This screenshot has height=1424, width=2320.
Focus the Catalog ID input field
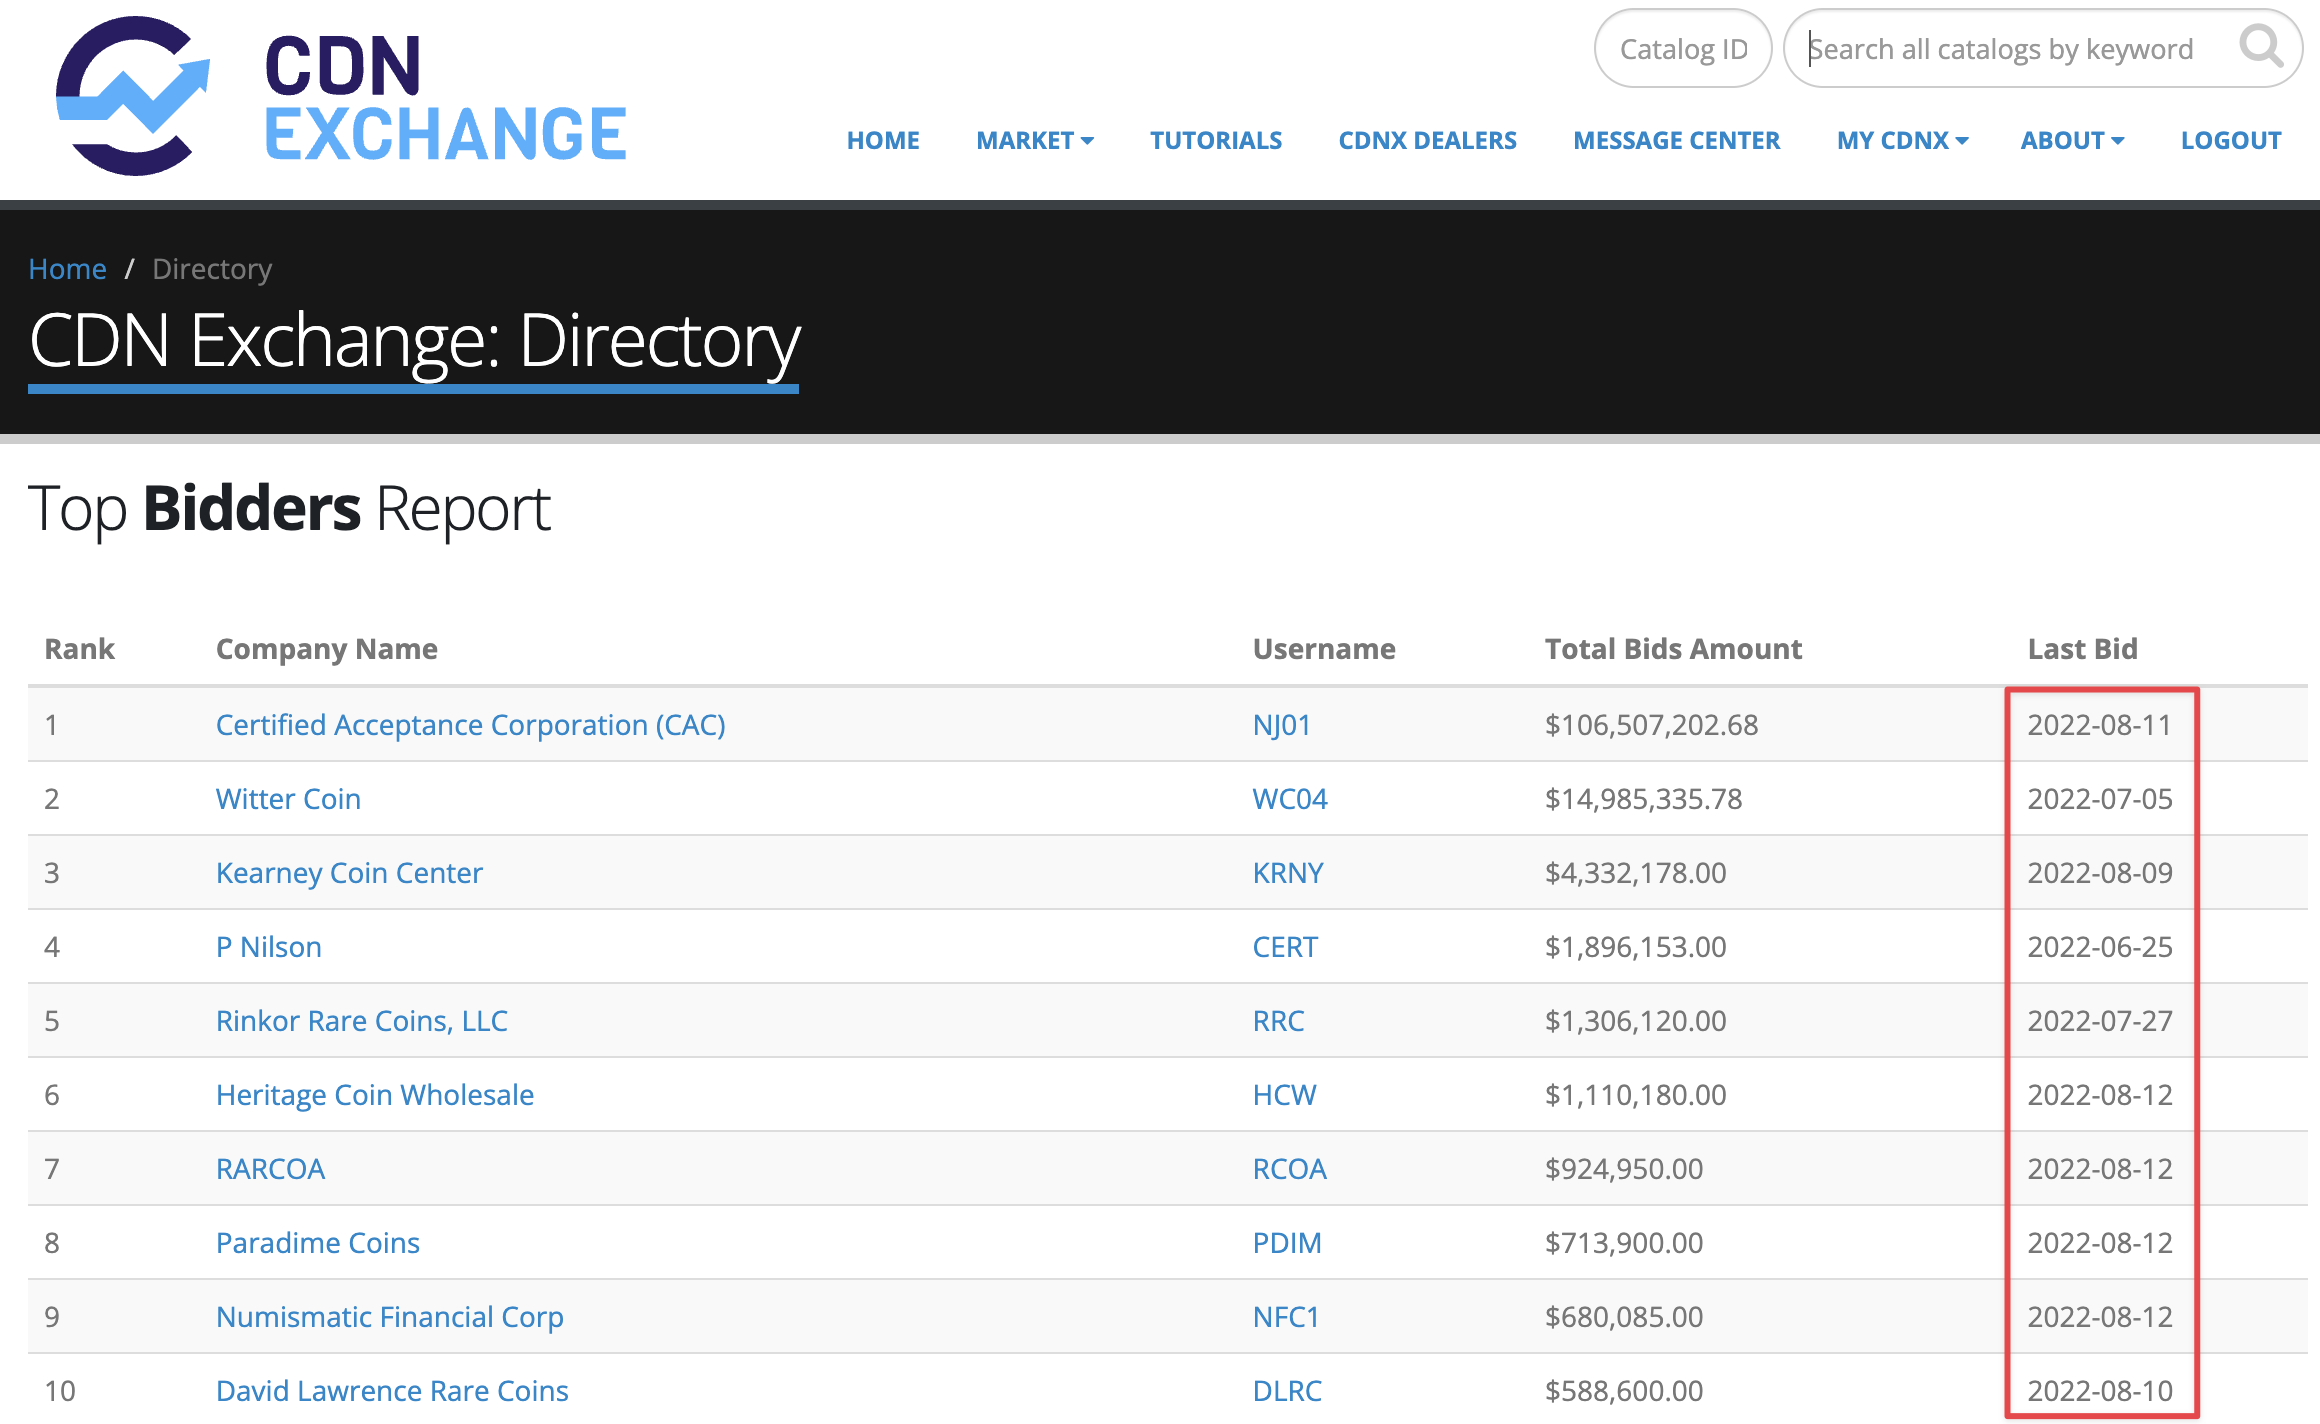click(1683, 49)
